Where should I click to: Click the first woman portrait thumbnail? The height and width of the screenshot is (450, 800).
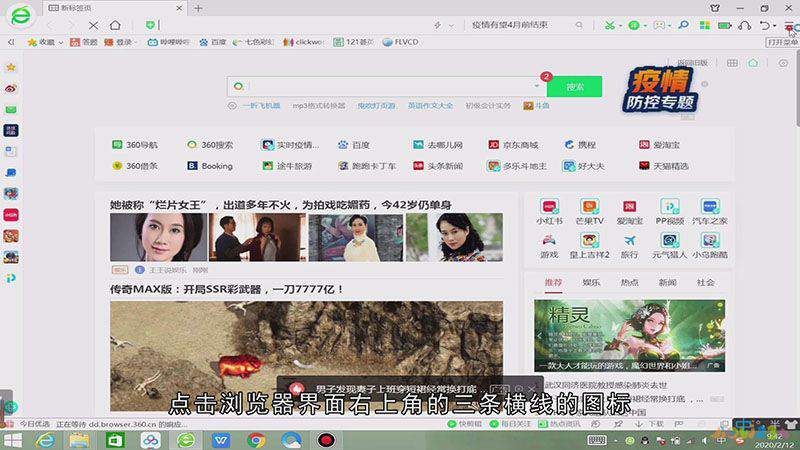[159, 237]
